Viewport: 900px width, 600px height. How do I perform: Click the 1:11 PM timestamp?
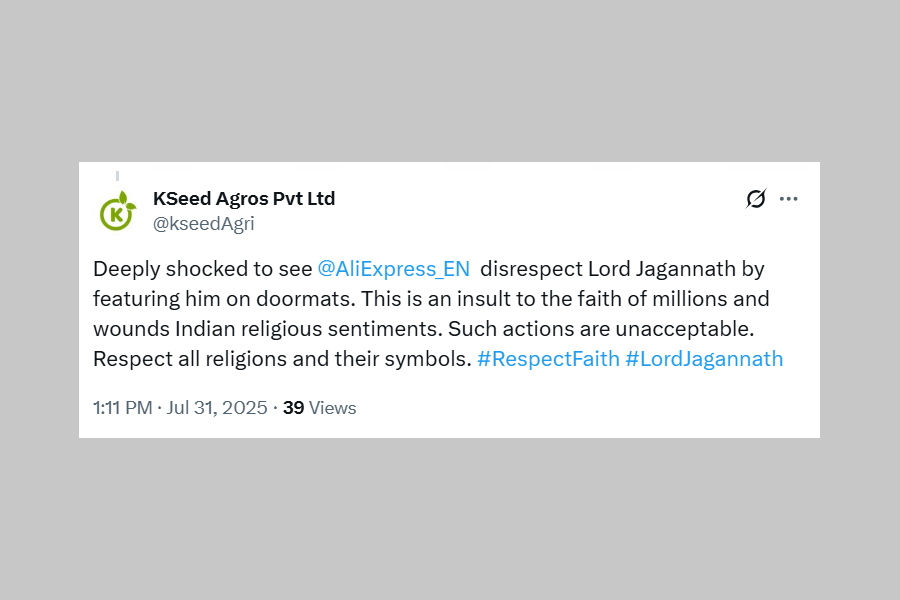click(122, 408)
